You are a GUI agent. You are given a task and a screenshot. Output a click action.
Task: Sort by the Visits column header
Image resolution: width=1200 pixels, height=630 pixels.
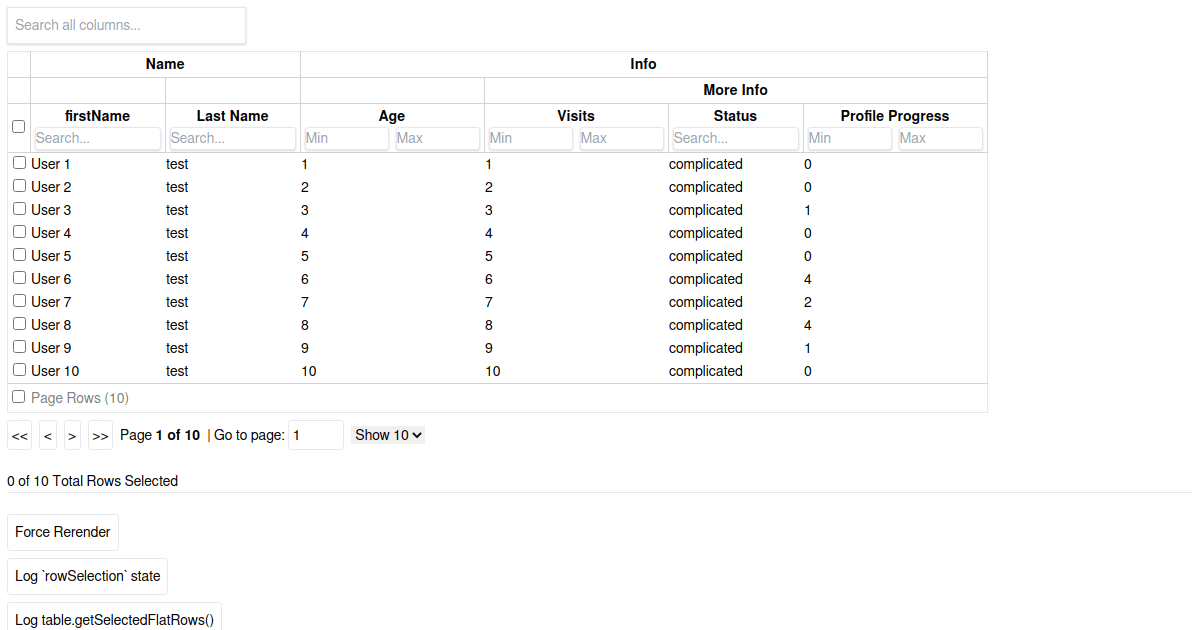576,116
